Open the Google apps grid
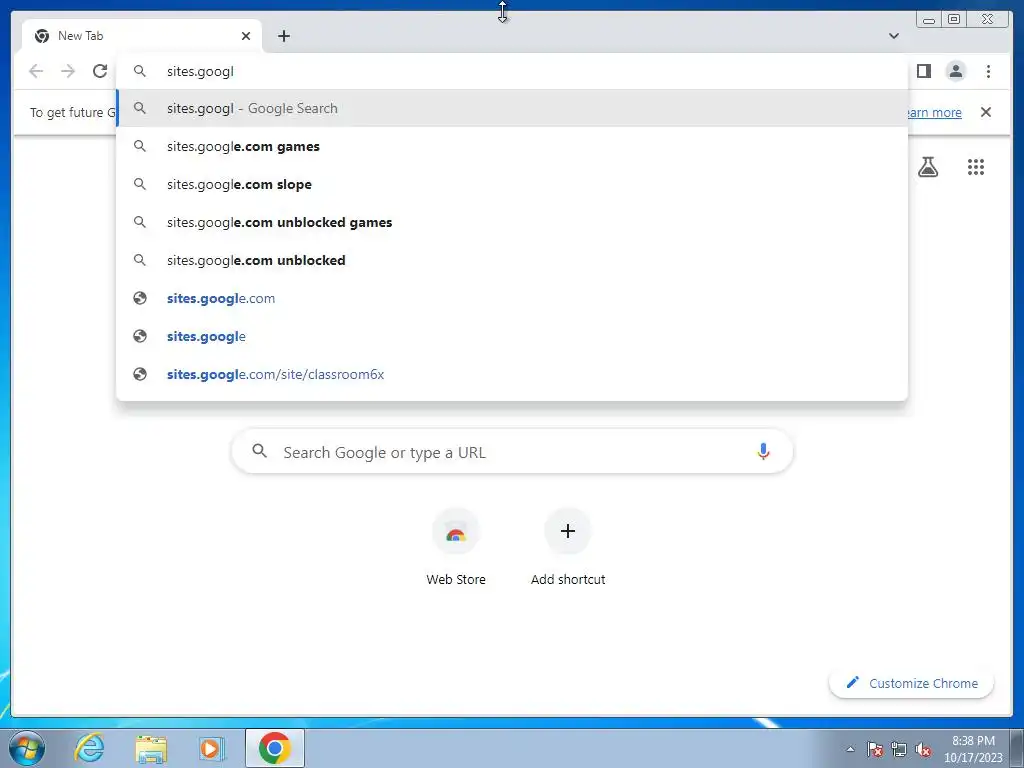This screenshot has height=768, width=1024. coord(976,167)
